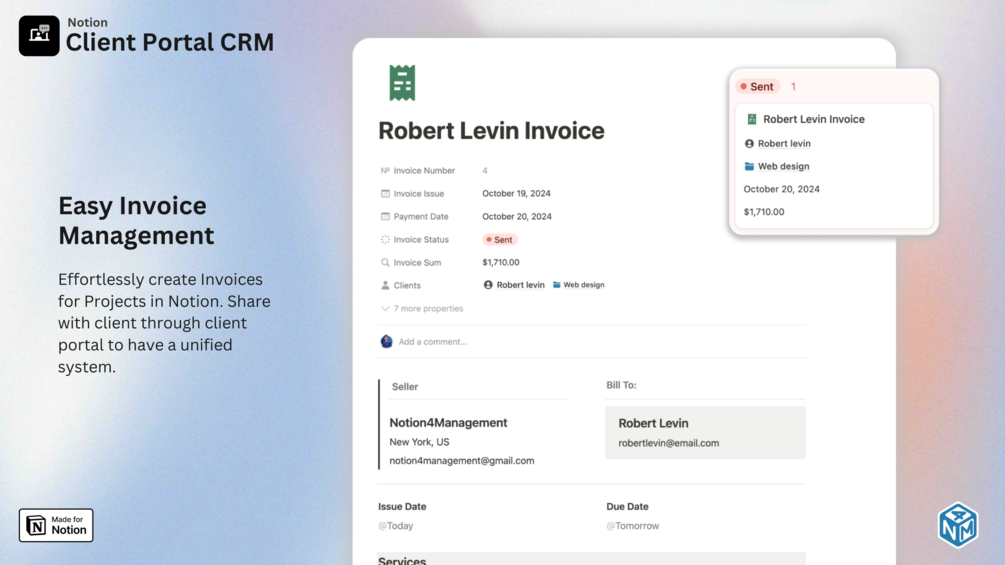Open the Web design project relation in properties

tap(578, 285)
